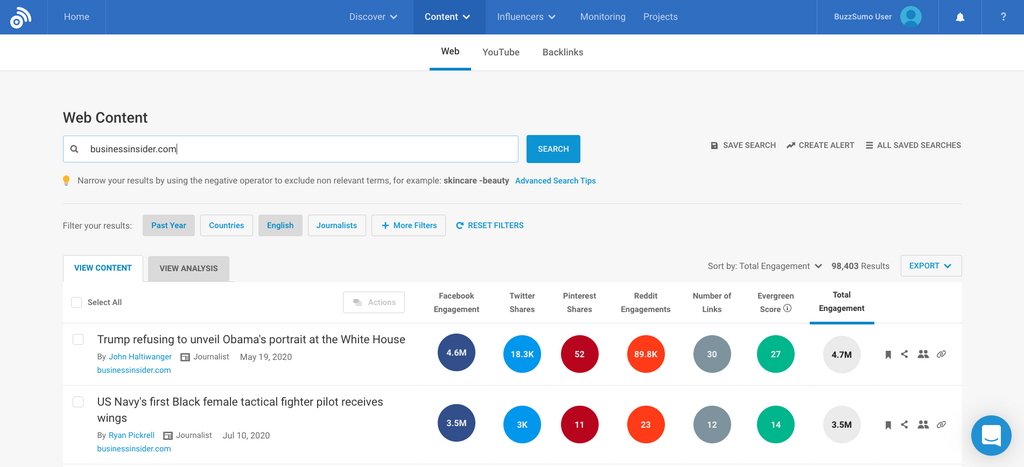View sharers of Trump portrait article
Image resolution: width=1024 pixels, height=467 pixels.
pyautogui.click(x=923, y=354)
